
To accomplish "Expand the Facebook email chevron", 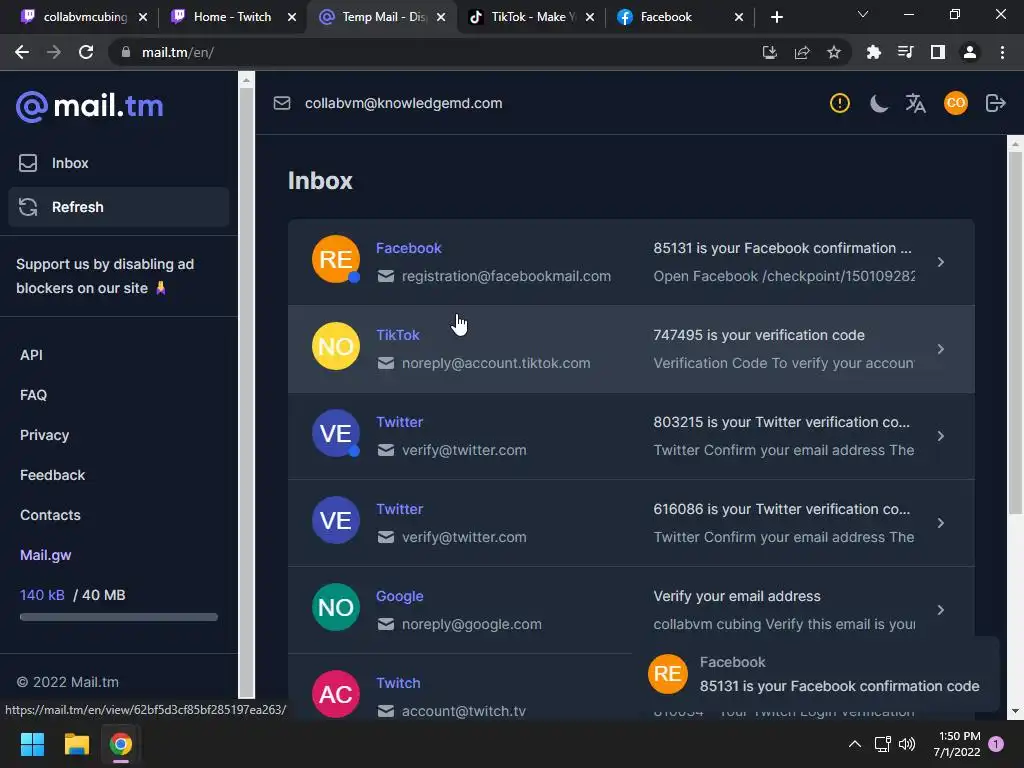I will click(x=940, y=262).
